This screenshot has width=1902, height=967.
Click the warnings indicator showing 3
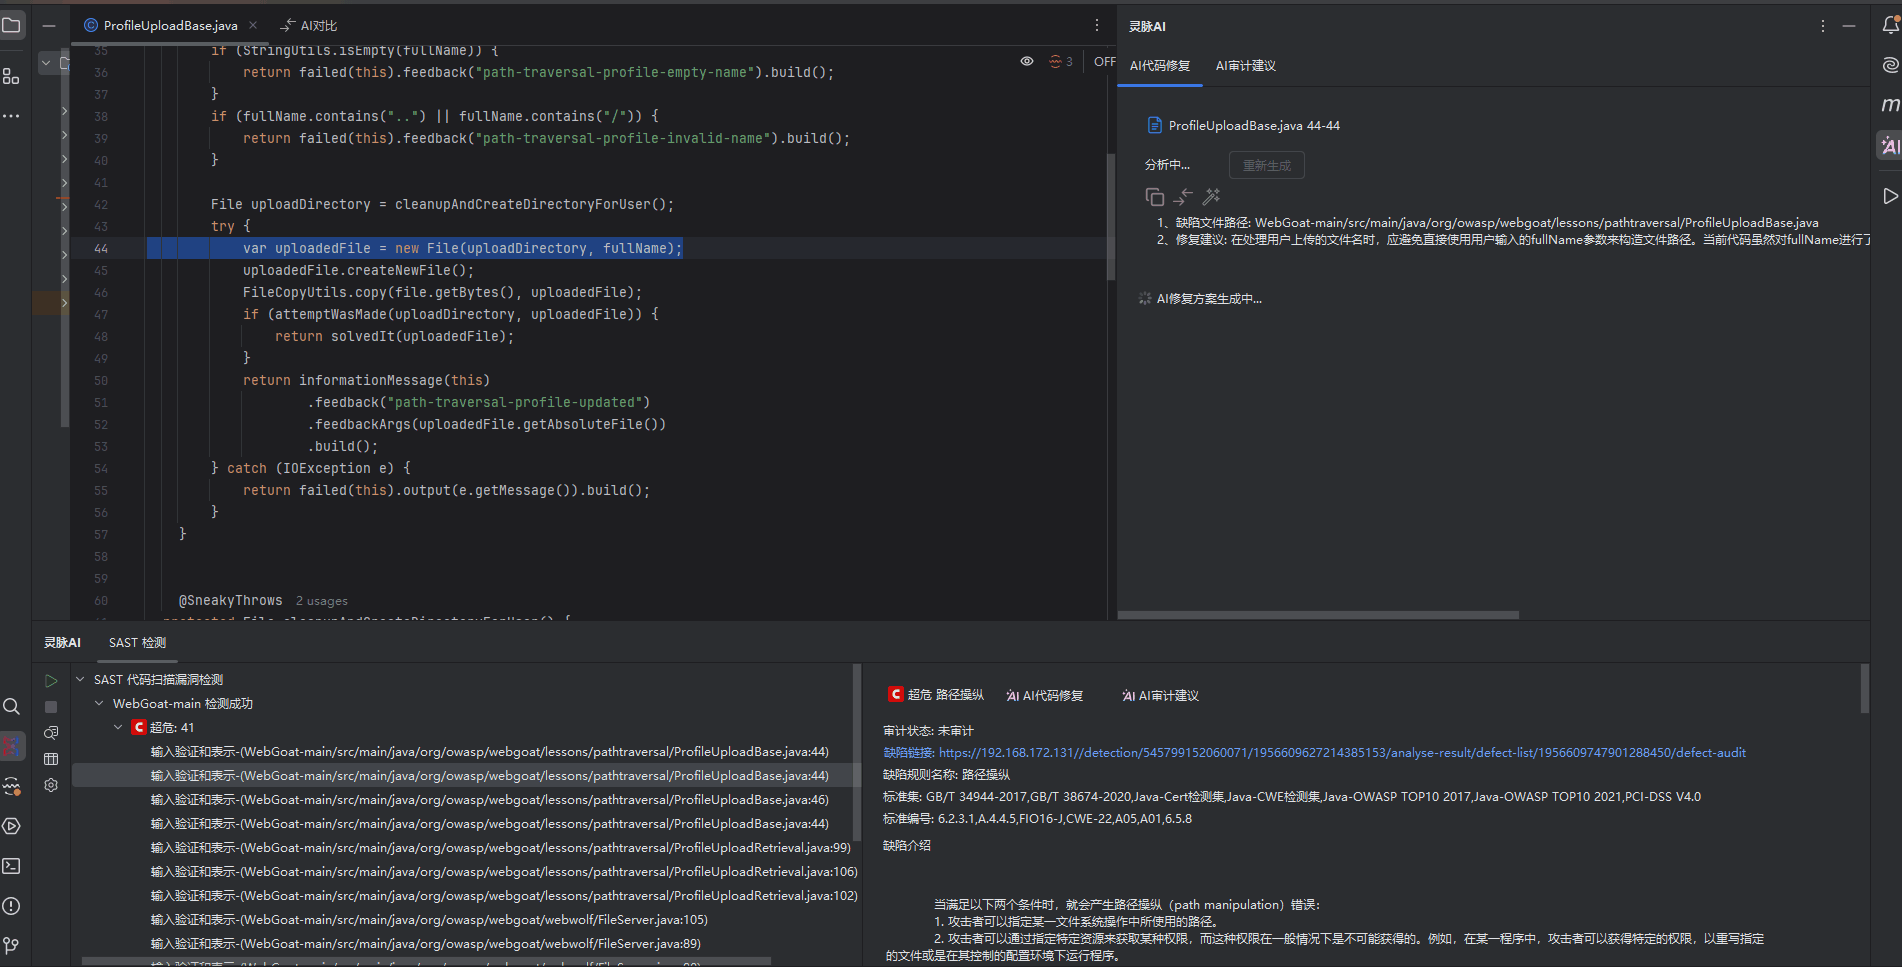click(x=1060, y=61)
